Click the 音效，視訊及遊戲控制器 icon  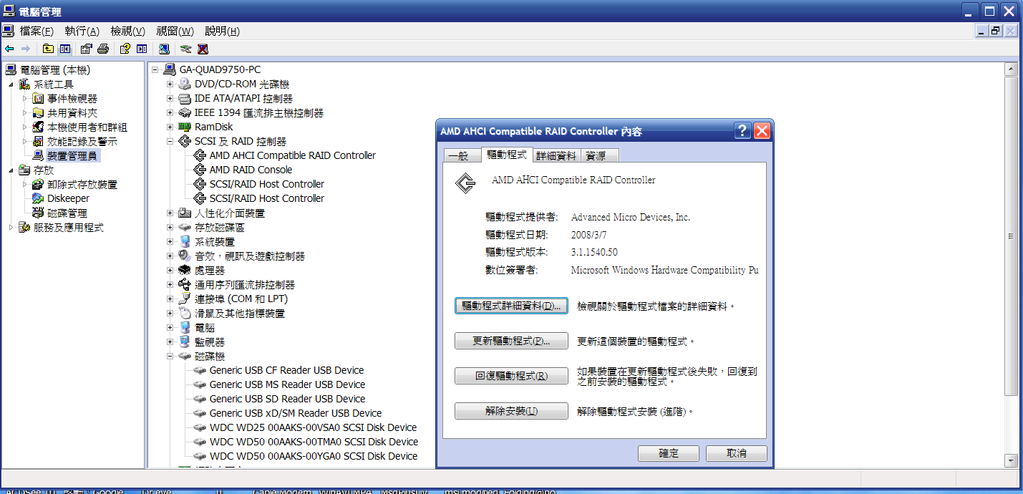pos(185,256)
